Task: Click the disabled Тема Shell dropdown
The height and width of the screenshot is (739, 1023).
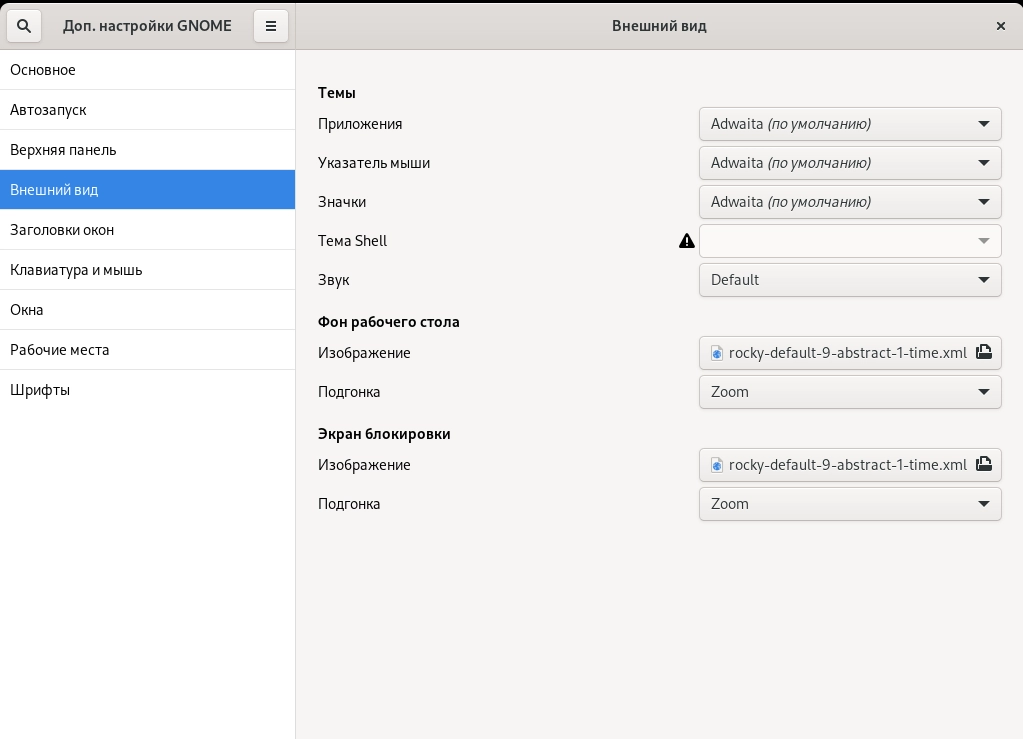Action: pos(850,241)
